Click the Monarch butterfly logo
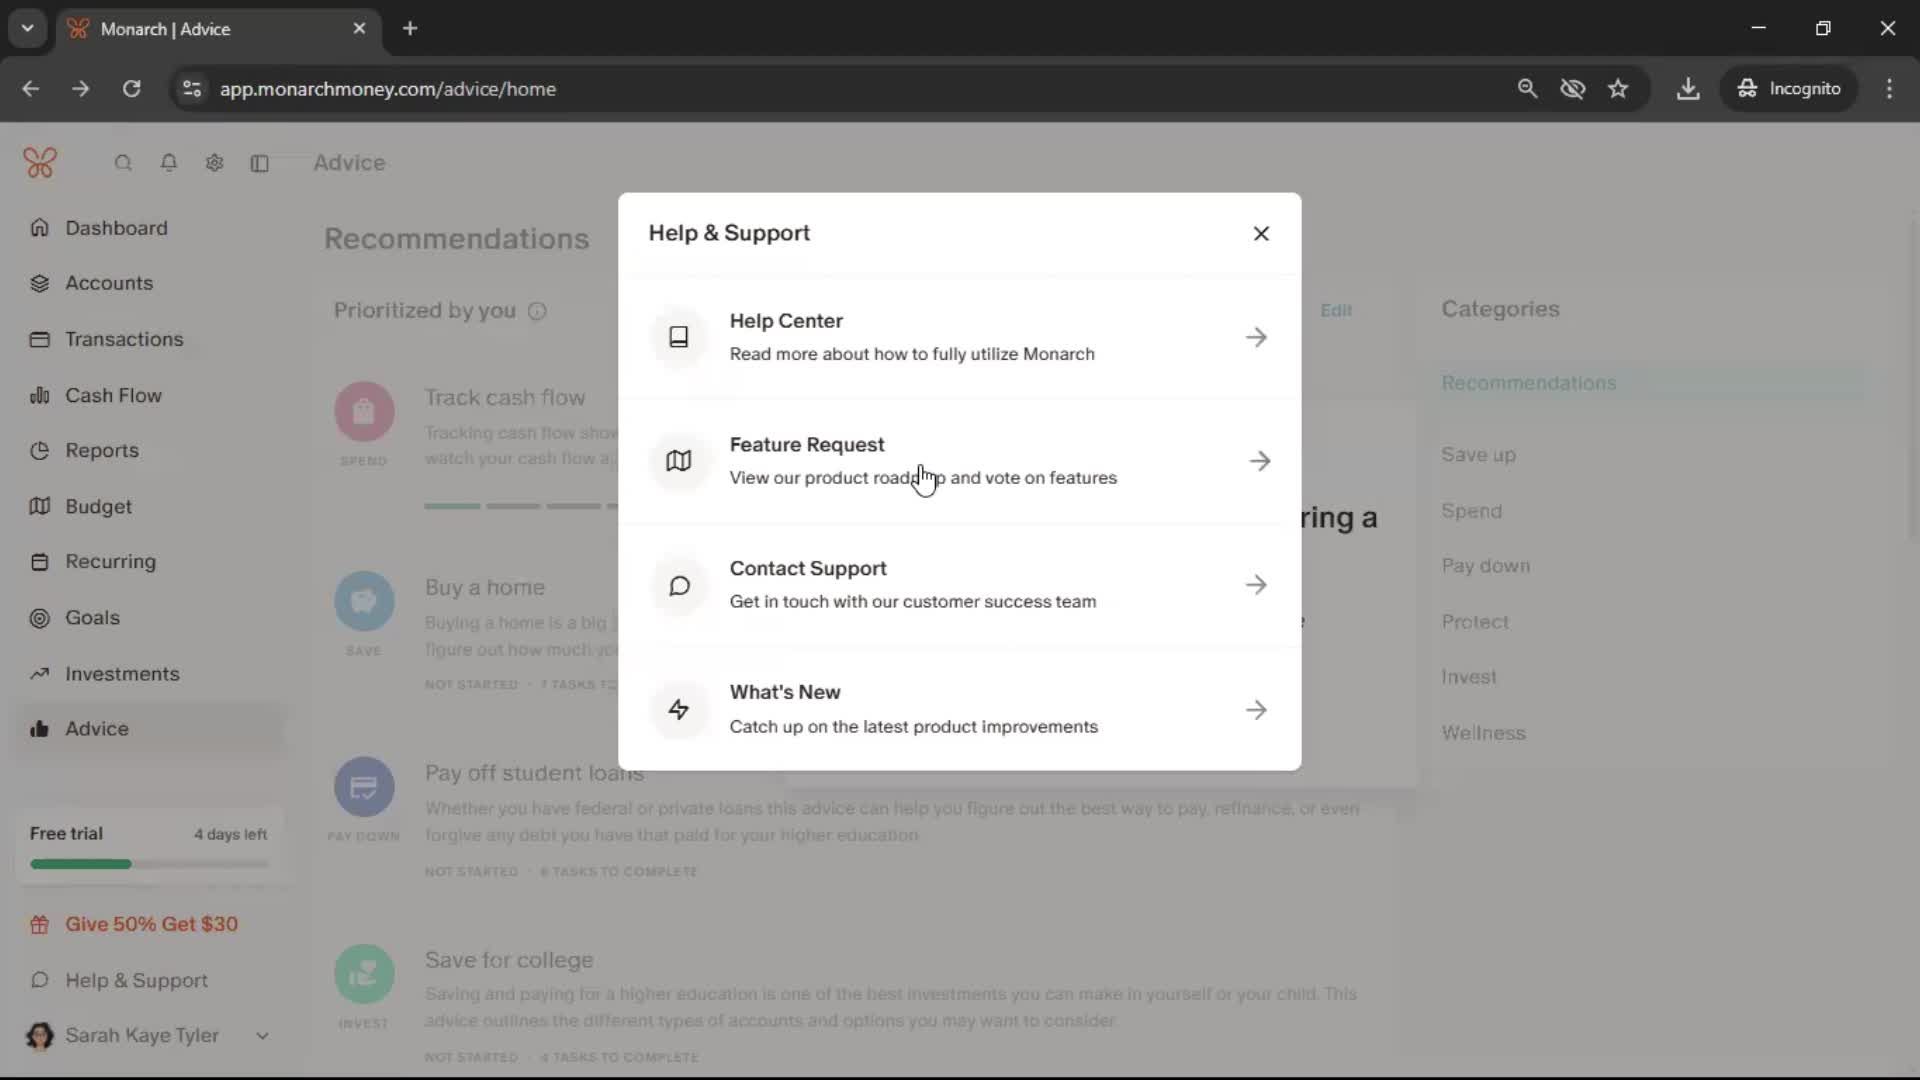Screen dimensions: 1920x1080 click(40, 162)
